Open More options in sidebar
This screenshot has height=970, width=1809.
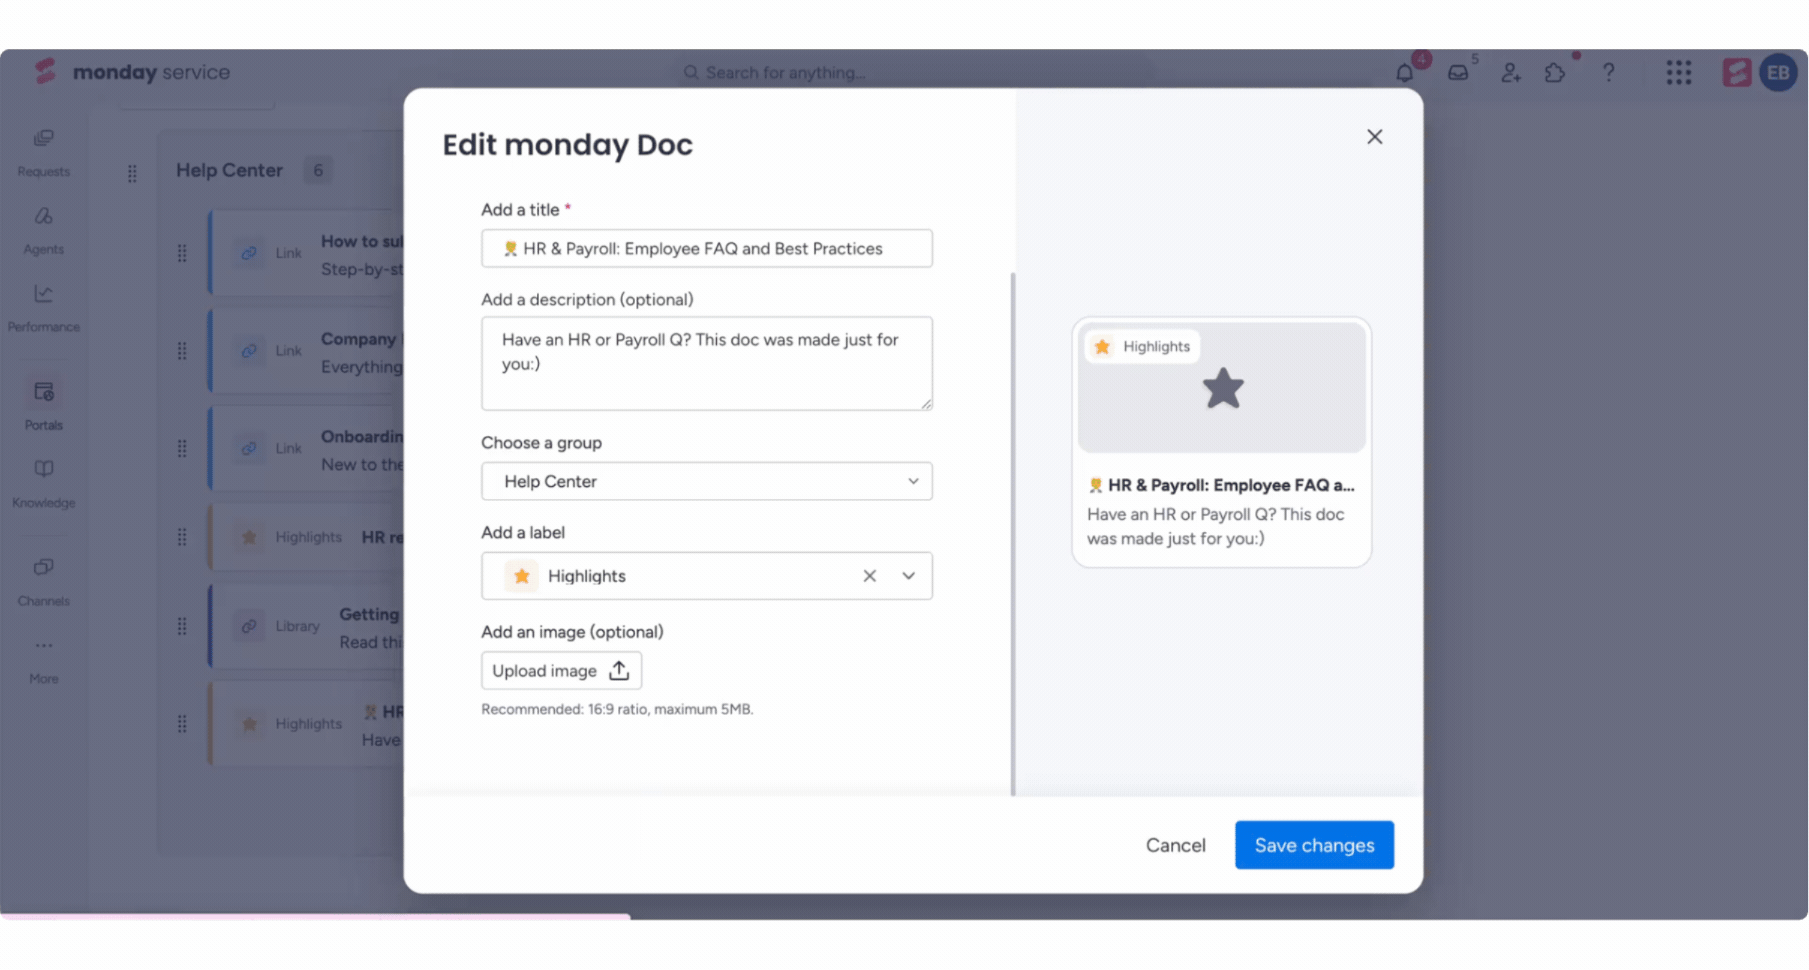pyautogui.click(x=44, y=661)
